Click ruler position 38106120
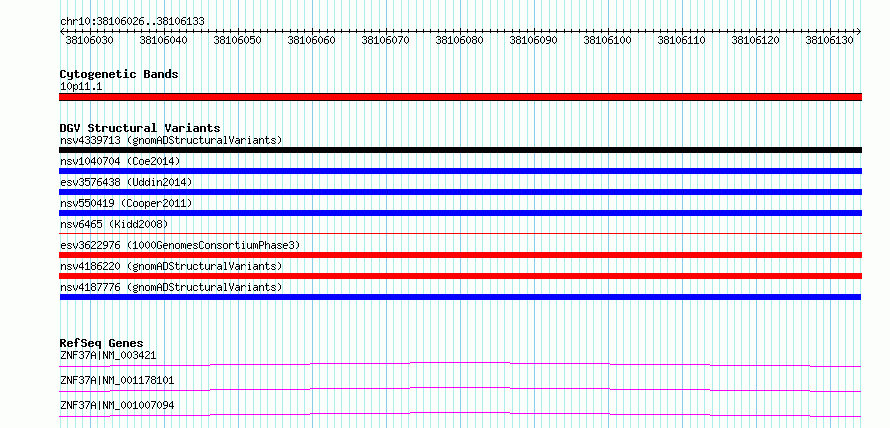The image size is (890, 428). tap(755, 40)
